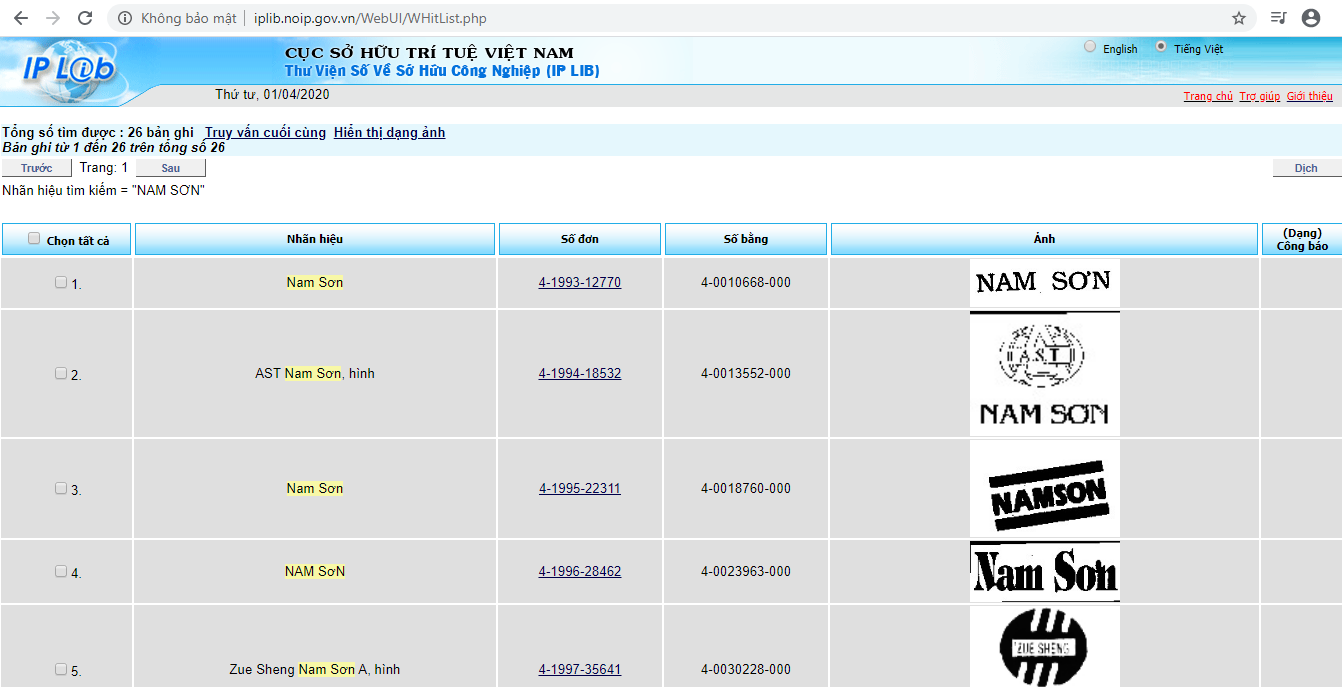This screenshot has height=687, width=1342.
Task: Select the English language radio button
Action: pyautogui.click(x=1090, y=46)
